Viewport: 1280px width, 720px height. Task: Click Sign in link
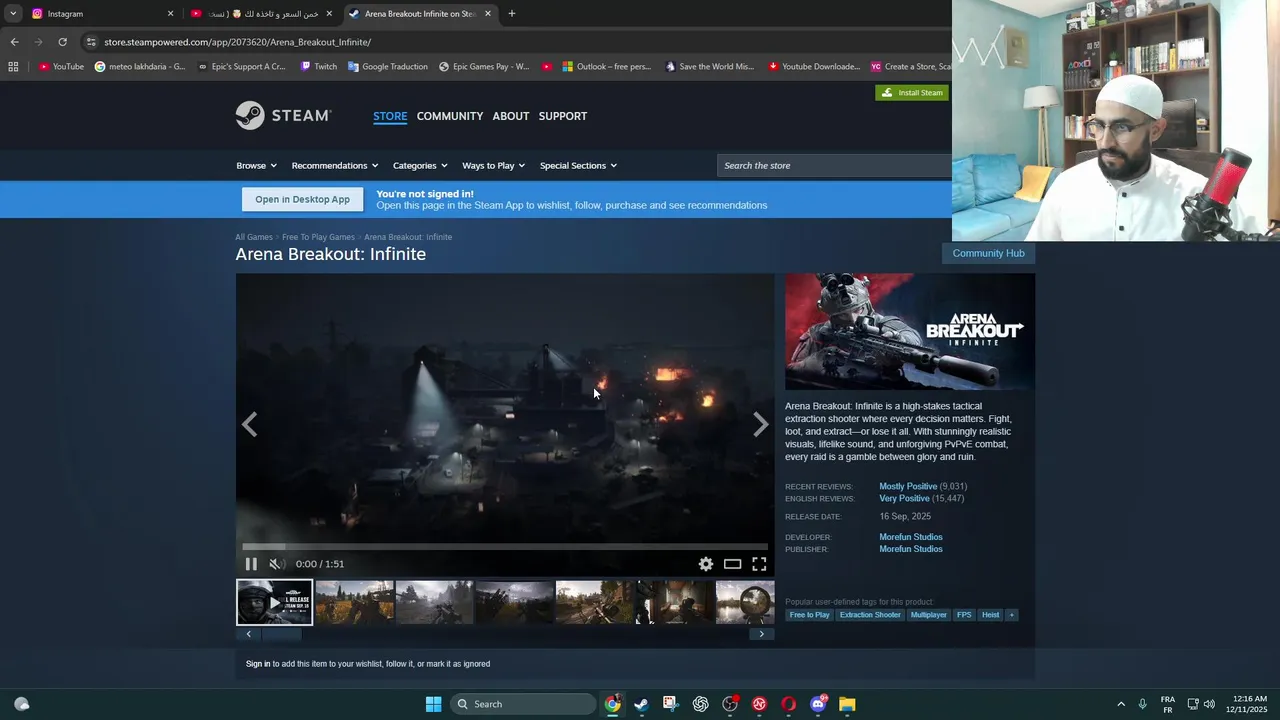tap(258, 664)
